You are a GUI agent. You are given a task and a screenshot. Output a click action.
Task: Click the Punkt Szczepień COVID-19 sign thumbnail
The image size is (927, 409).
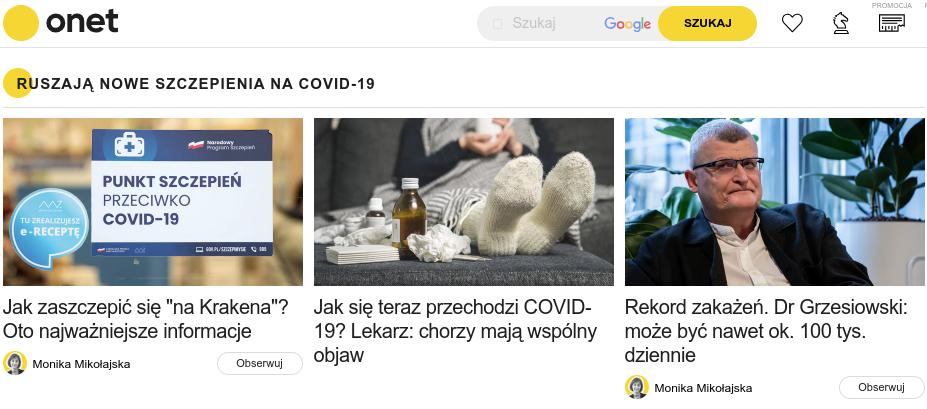pos(153,202)
